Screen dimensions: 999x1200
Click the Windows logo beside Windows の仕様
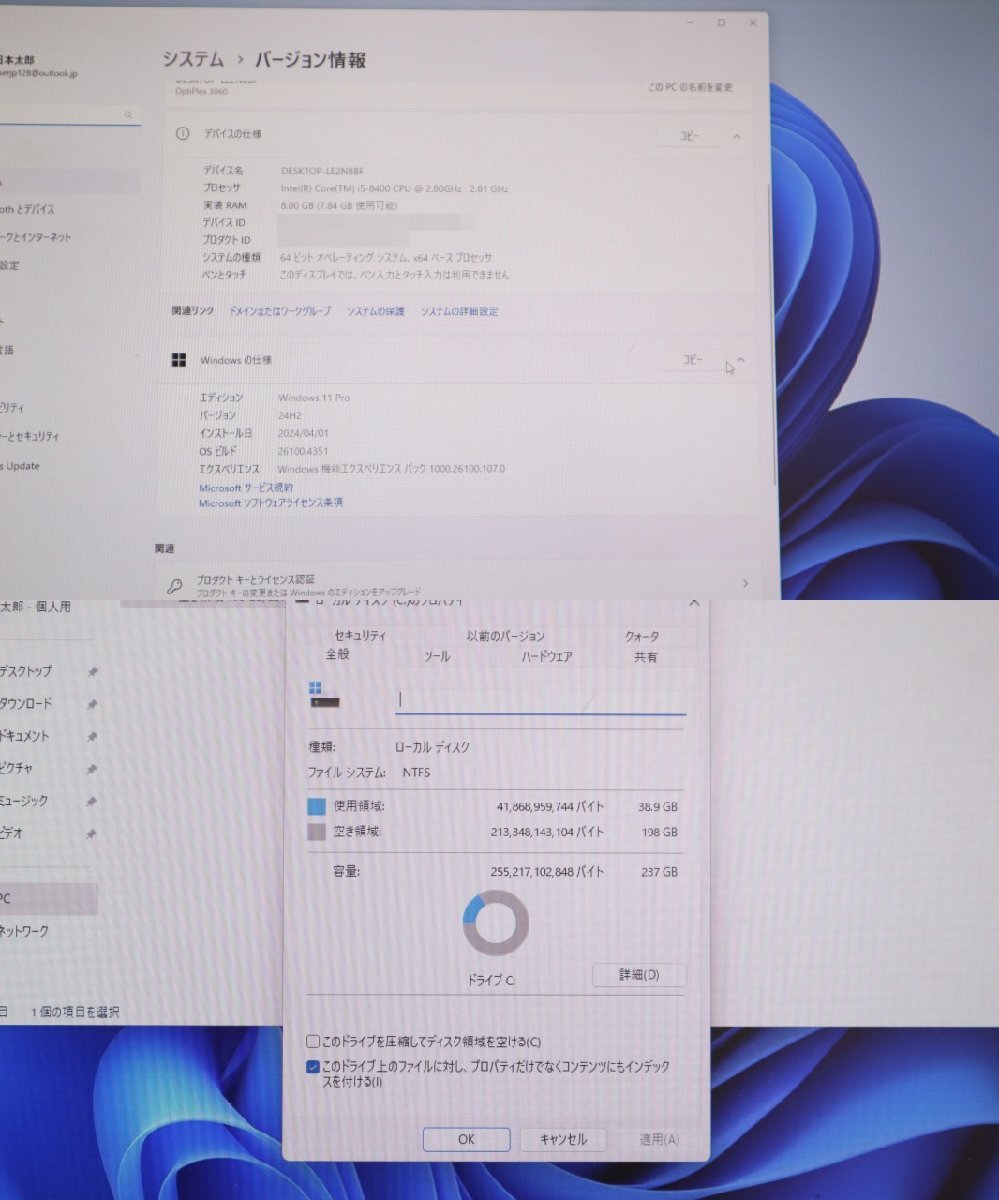[x=180, y=360]
